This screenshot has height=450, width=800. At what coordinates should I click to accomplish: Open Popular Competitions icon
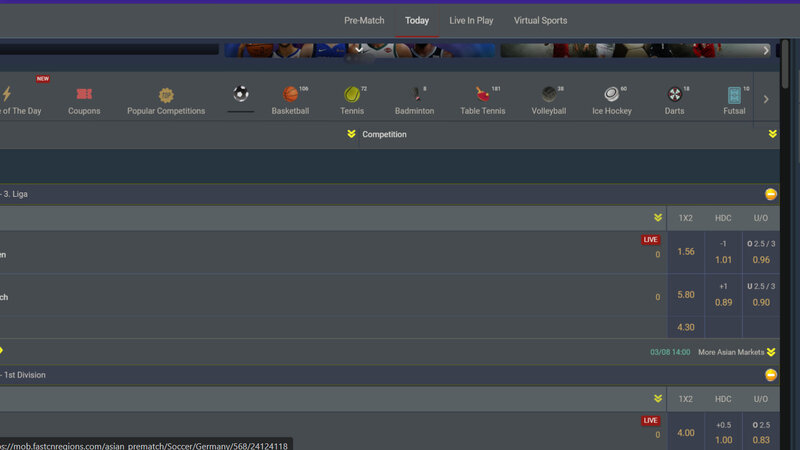click(166, 96)
